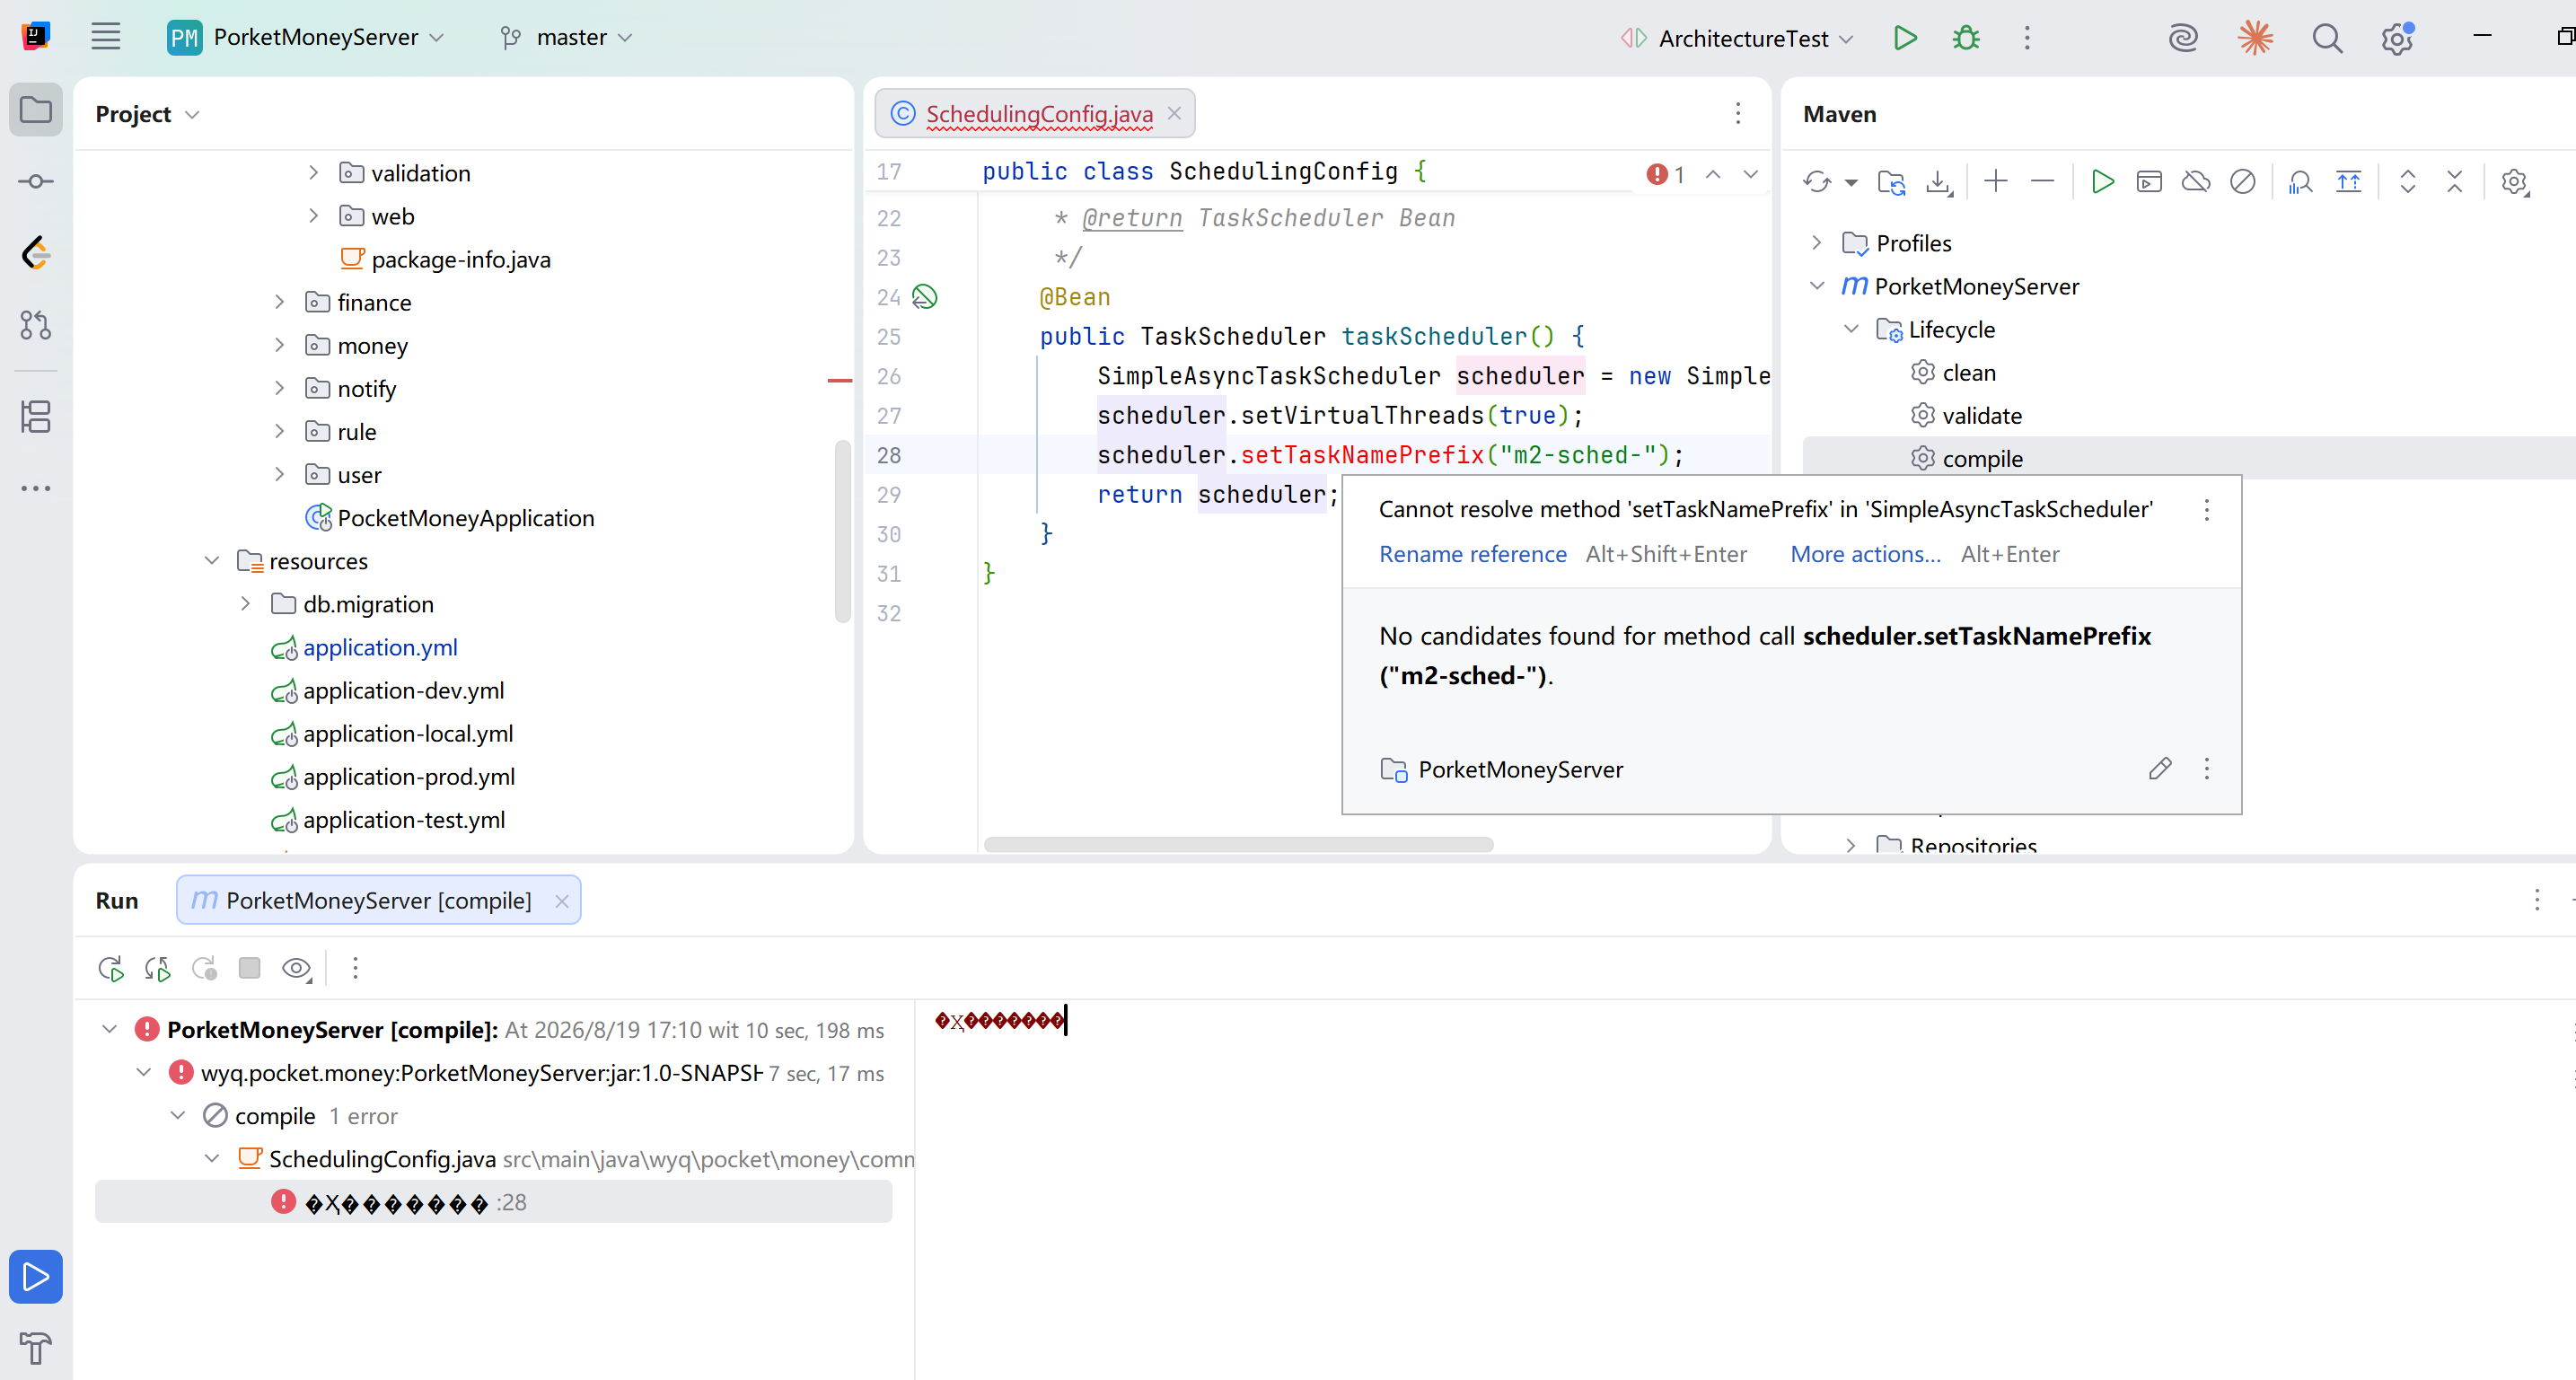
Task: Download Maven sources and documentation
Action: coord(1939,182)
